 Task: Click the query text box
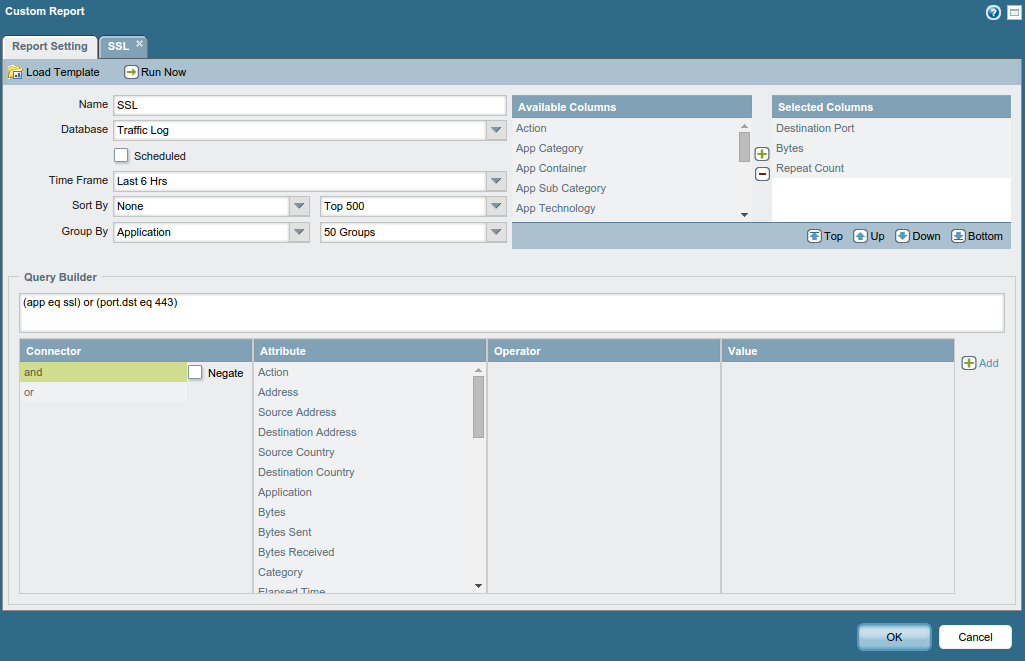point(511,312)
